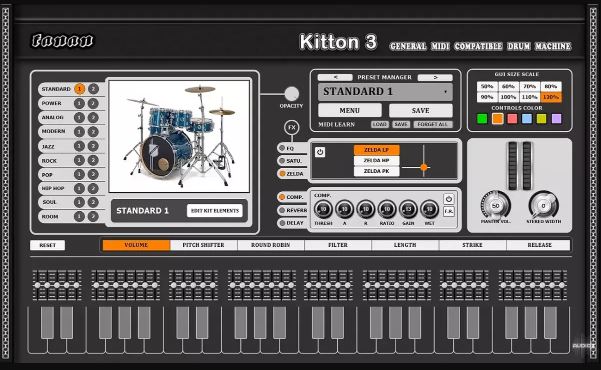The width and height of the screenshot is (601, 370).
Task: Open the STANDARD 1 preset dropdown
Action: point(385,92)
